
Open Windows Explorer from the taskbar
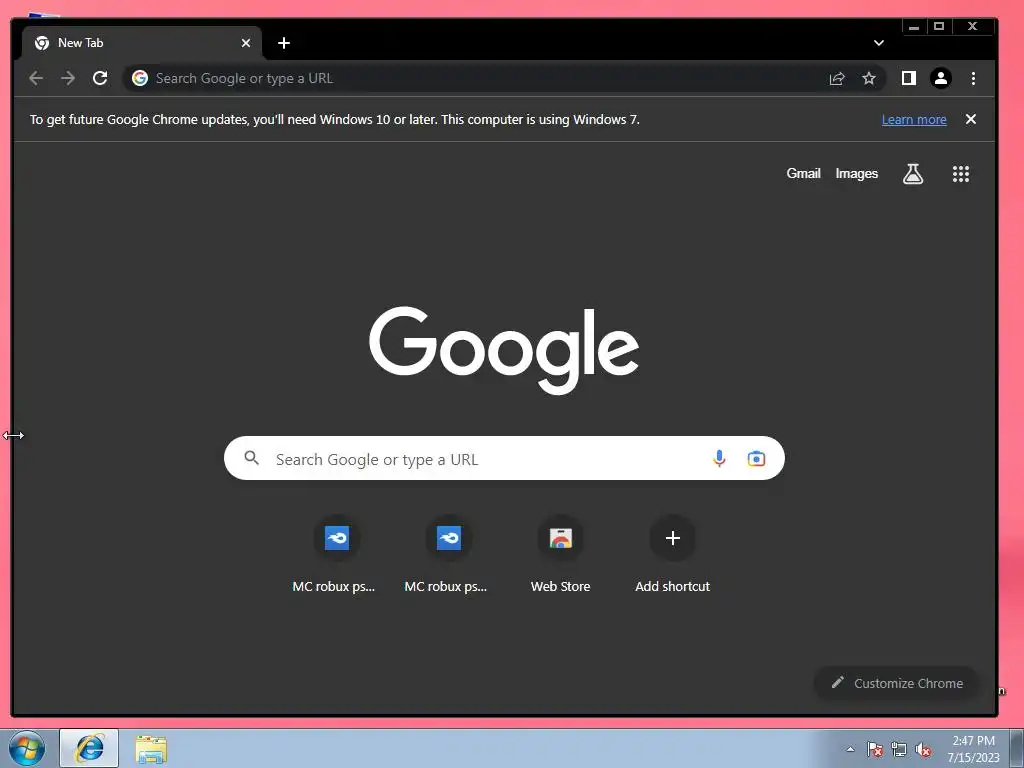point(151,748)
